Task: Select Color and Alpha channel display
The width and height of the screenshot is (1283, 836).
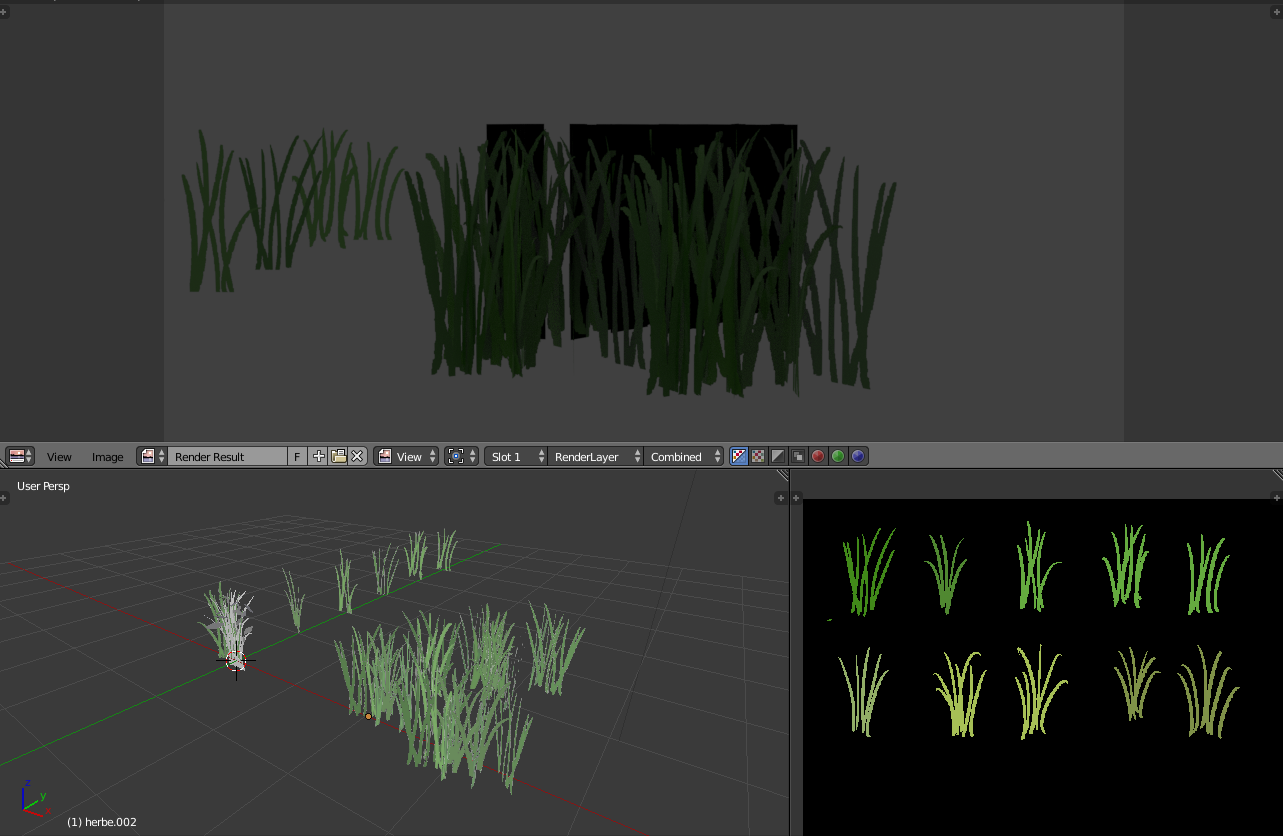Action: pyautogui.click(x=739, y=456)
